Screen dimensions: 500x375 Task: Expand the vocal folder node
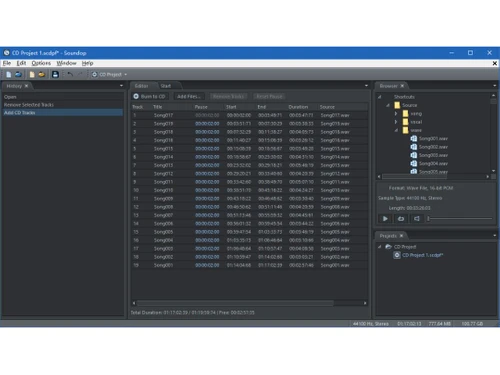396,122
